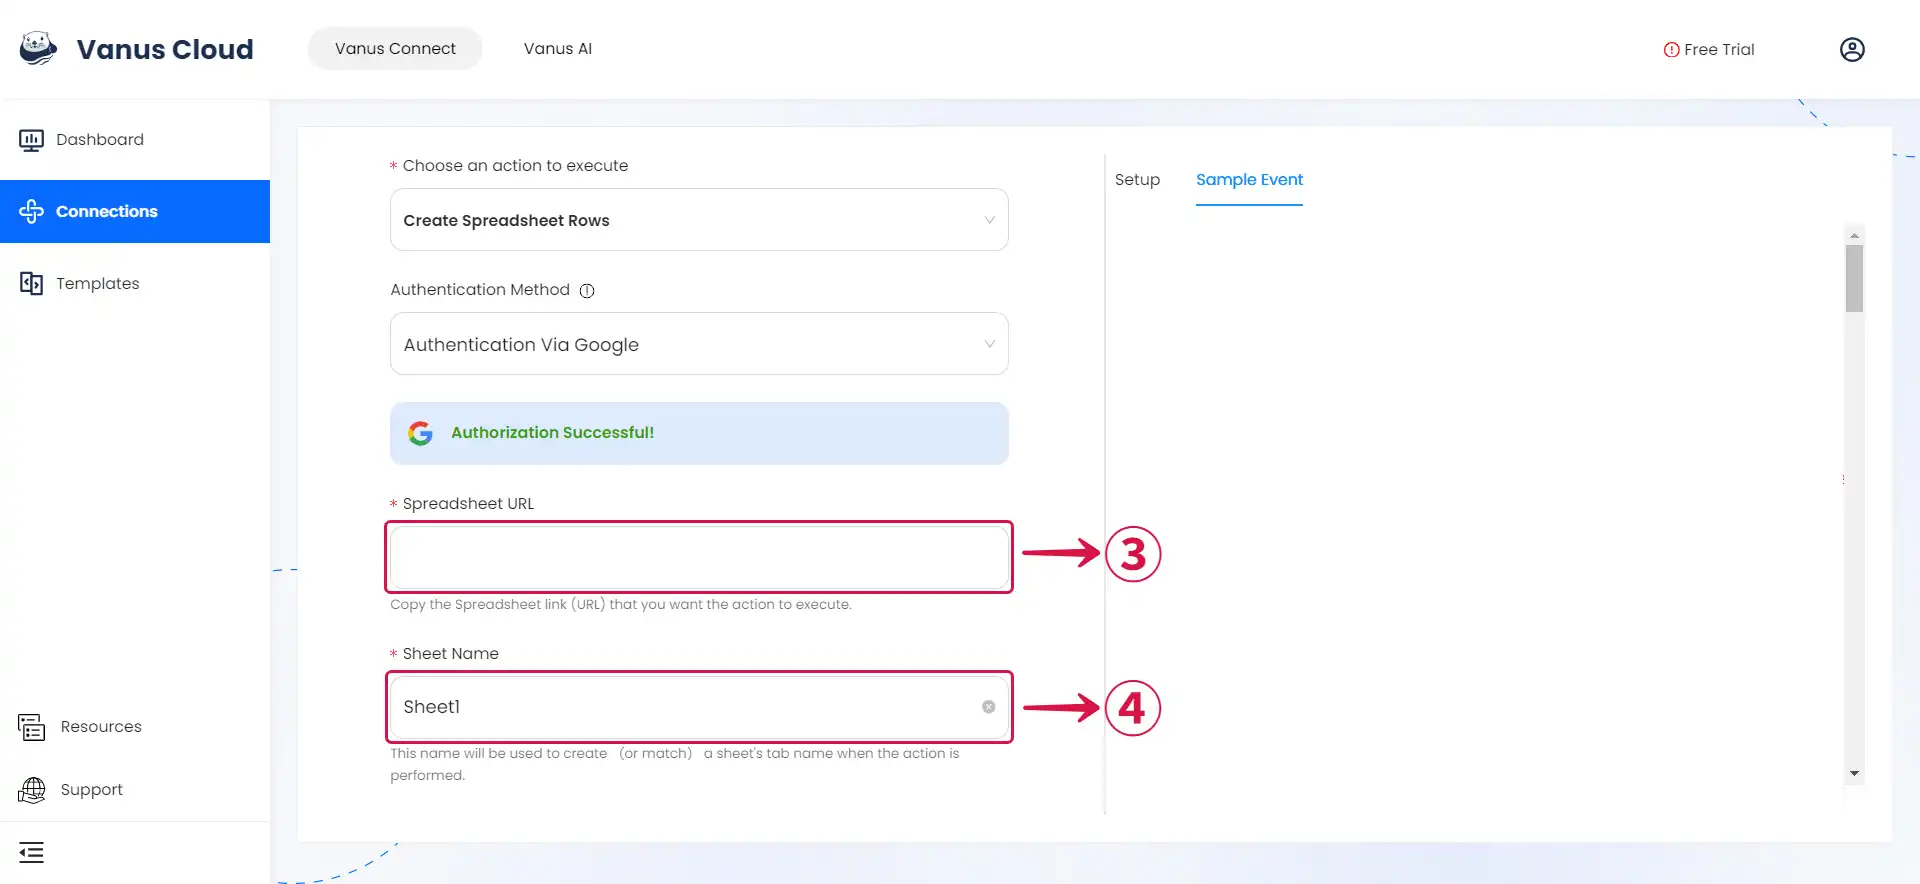Click the Sample Event panel scrollbar thumb

pos(1854,279)
